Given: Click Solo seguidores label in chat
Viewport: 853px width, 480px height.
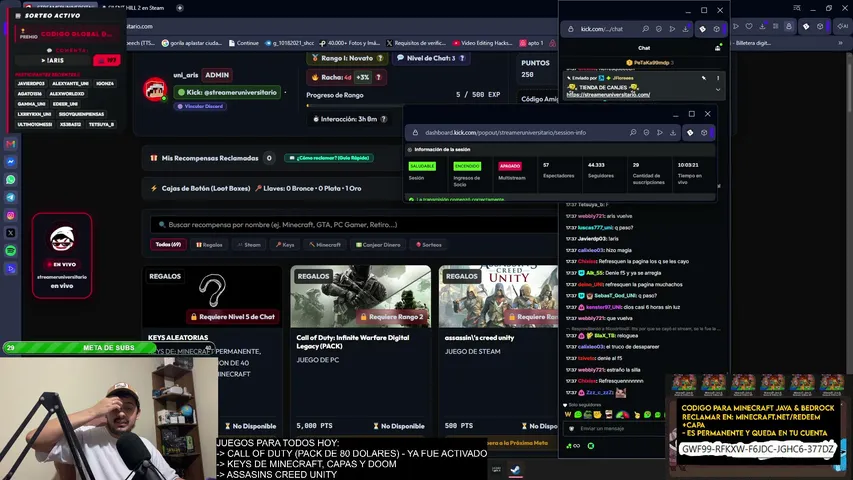Looking at the screenshot, I should (x=585, y=405).
